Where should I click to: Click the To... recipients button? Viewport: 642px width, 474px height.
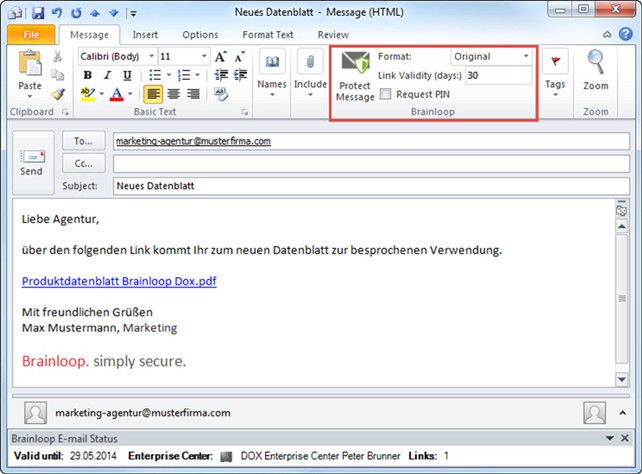tap(84, 141)
